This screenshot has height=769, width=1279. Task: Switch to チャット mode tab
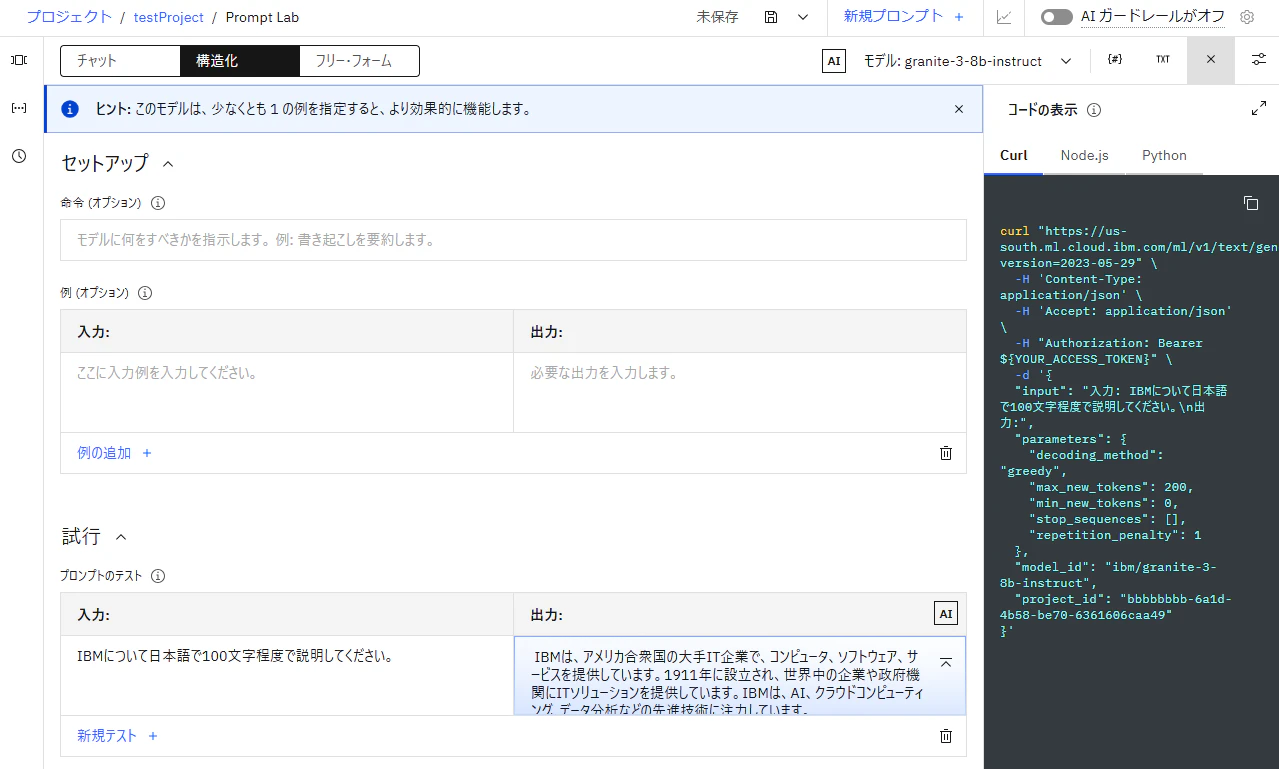tap(120, 61)
